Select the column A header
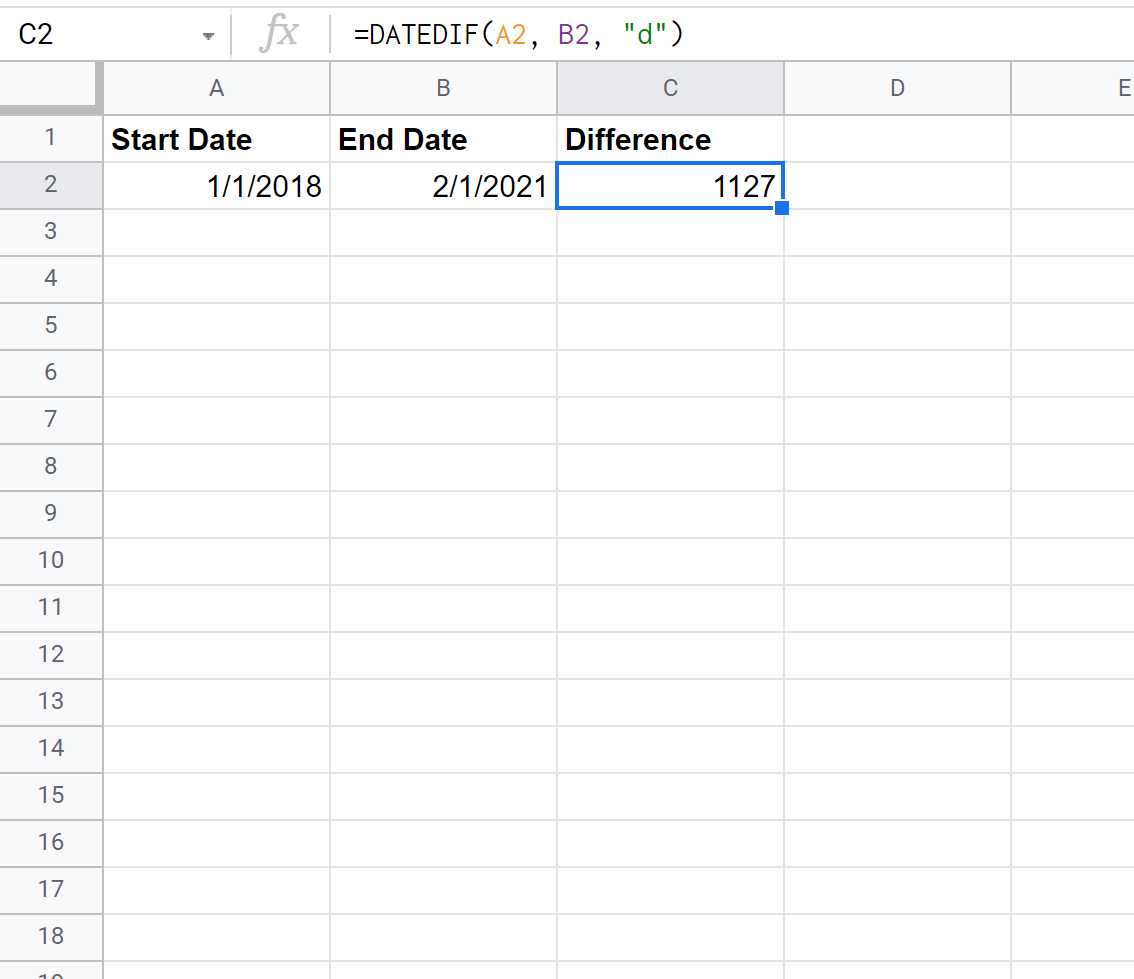 [216, 88]
